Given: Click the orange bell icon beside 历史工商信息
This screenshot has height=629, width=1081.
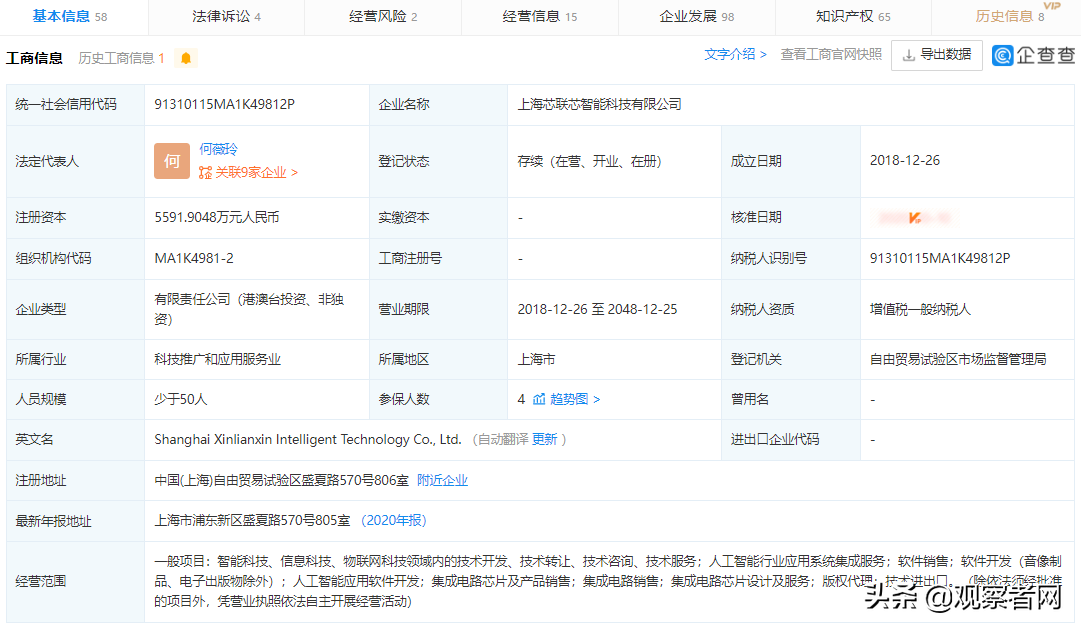Looking at the screenshot, I should [185, 58].
